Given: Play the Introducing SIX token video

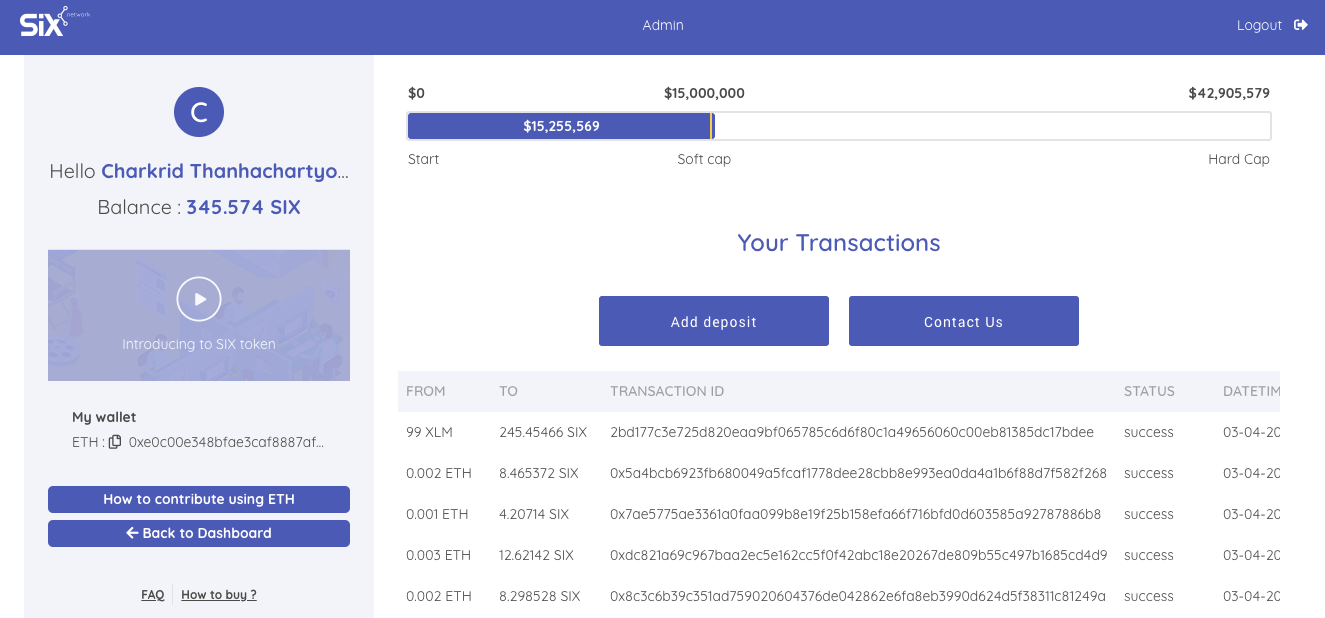Looking at the screenshot, I should 199,298.
